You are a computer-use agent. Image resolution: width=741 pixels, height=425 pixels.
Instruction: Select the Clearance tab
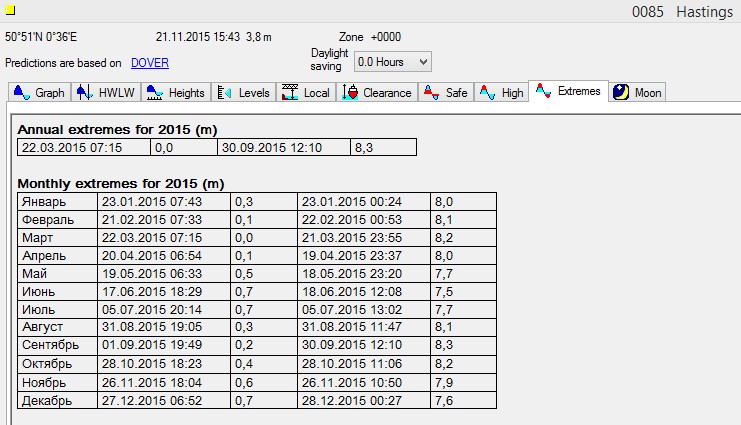377,92
